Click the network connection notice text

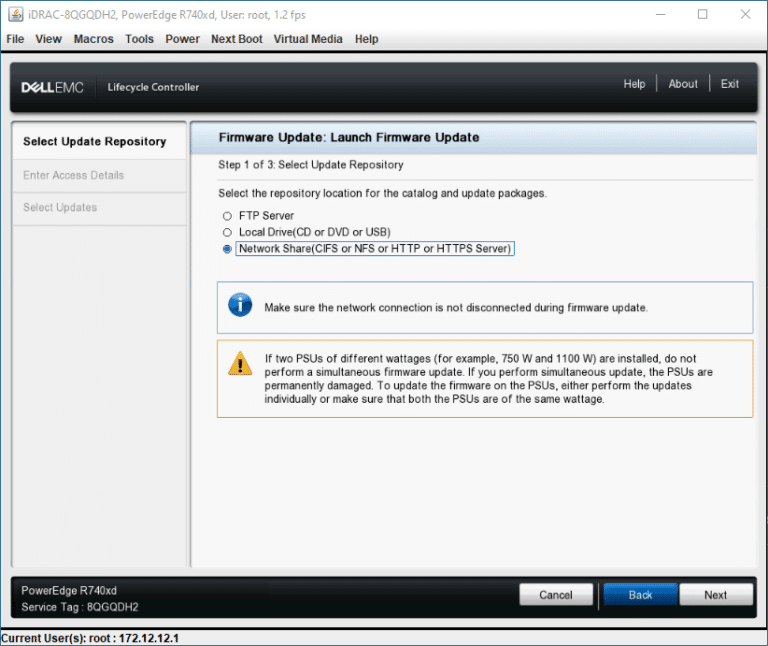[x=456, y=308]
